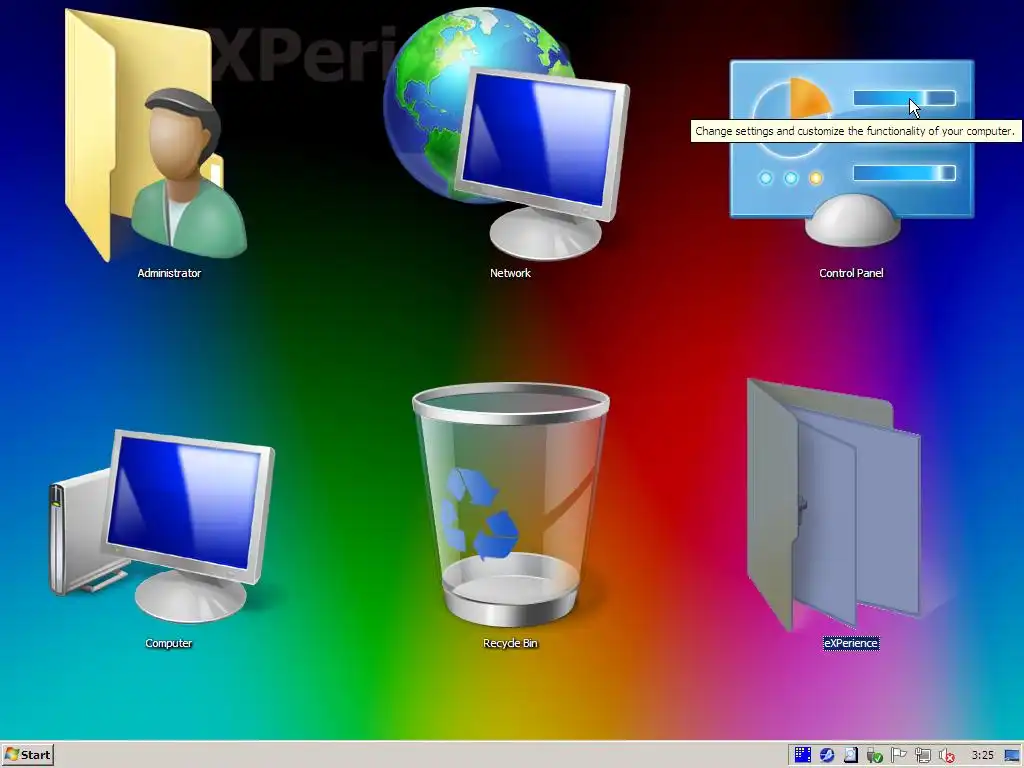The image size is (1024, 768).
Task: Open the Recycle Bin icon
Action: click(511, 505)
